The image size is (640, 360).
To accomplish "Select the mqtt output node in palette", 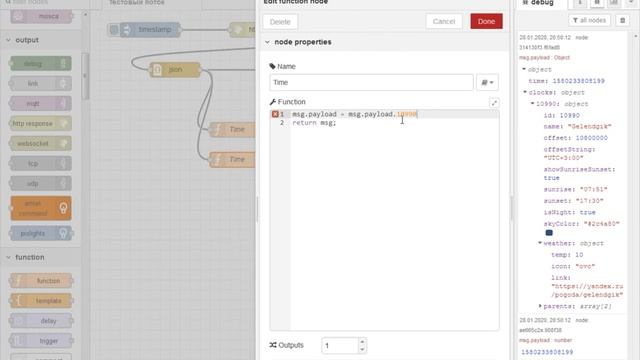I will 40,104.
